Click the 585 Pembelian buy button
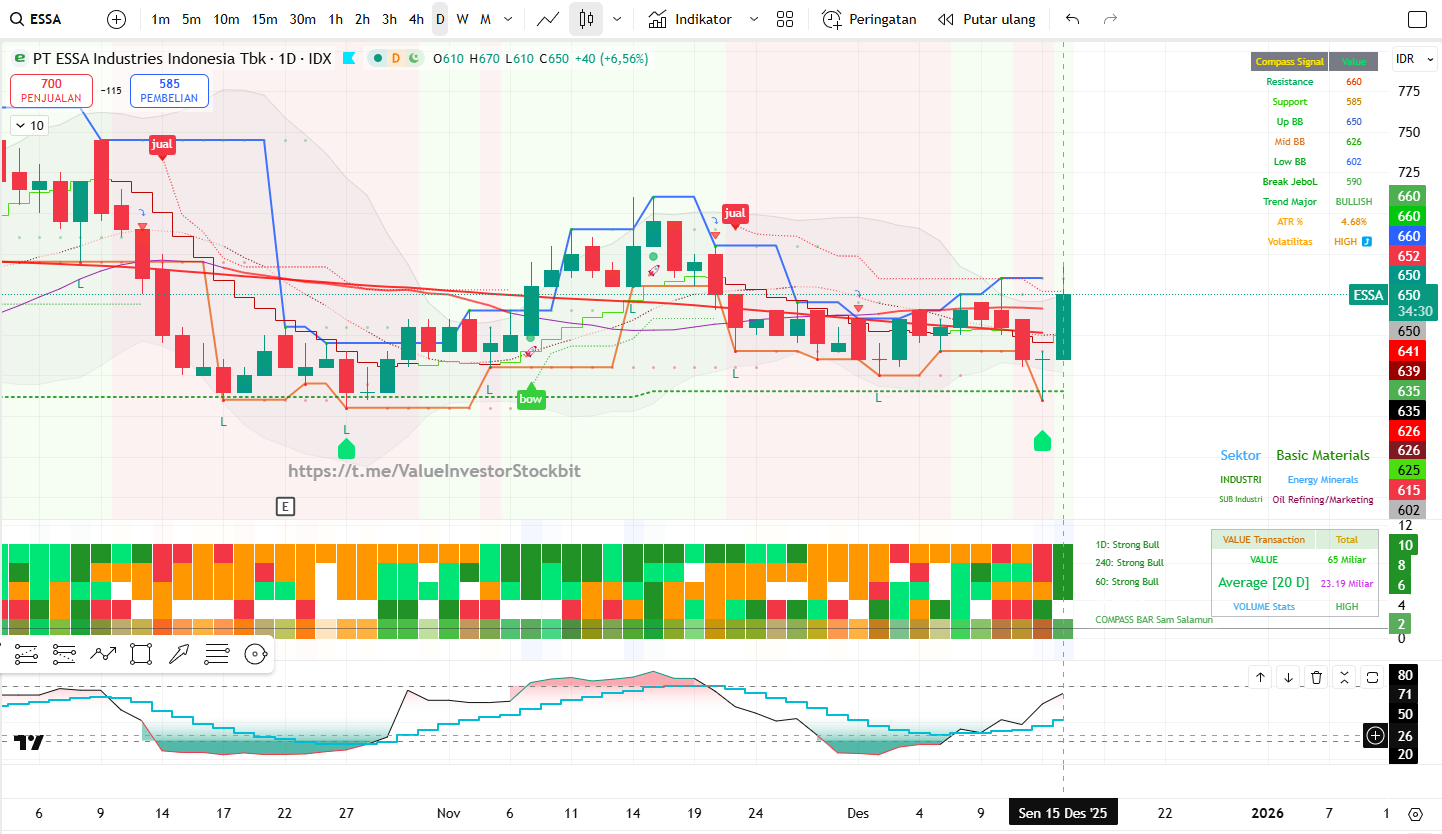Image resolution: width=1442 pixels, height=834 pixels. click(169, 91)
